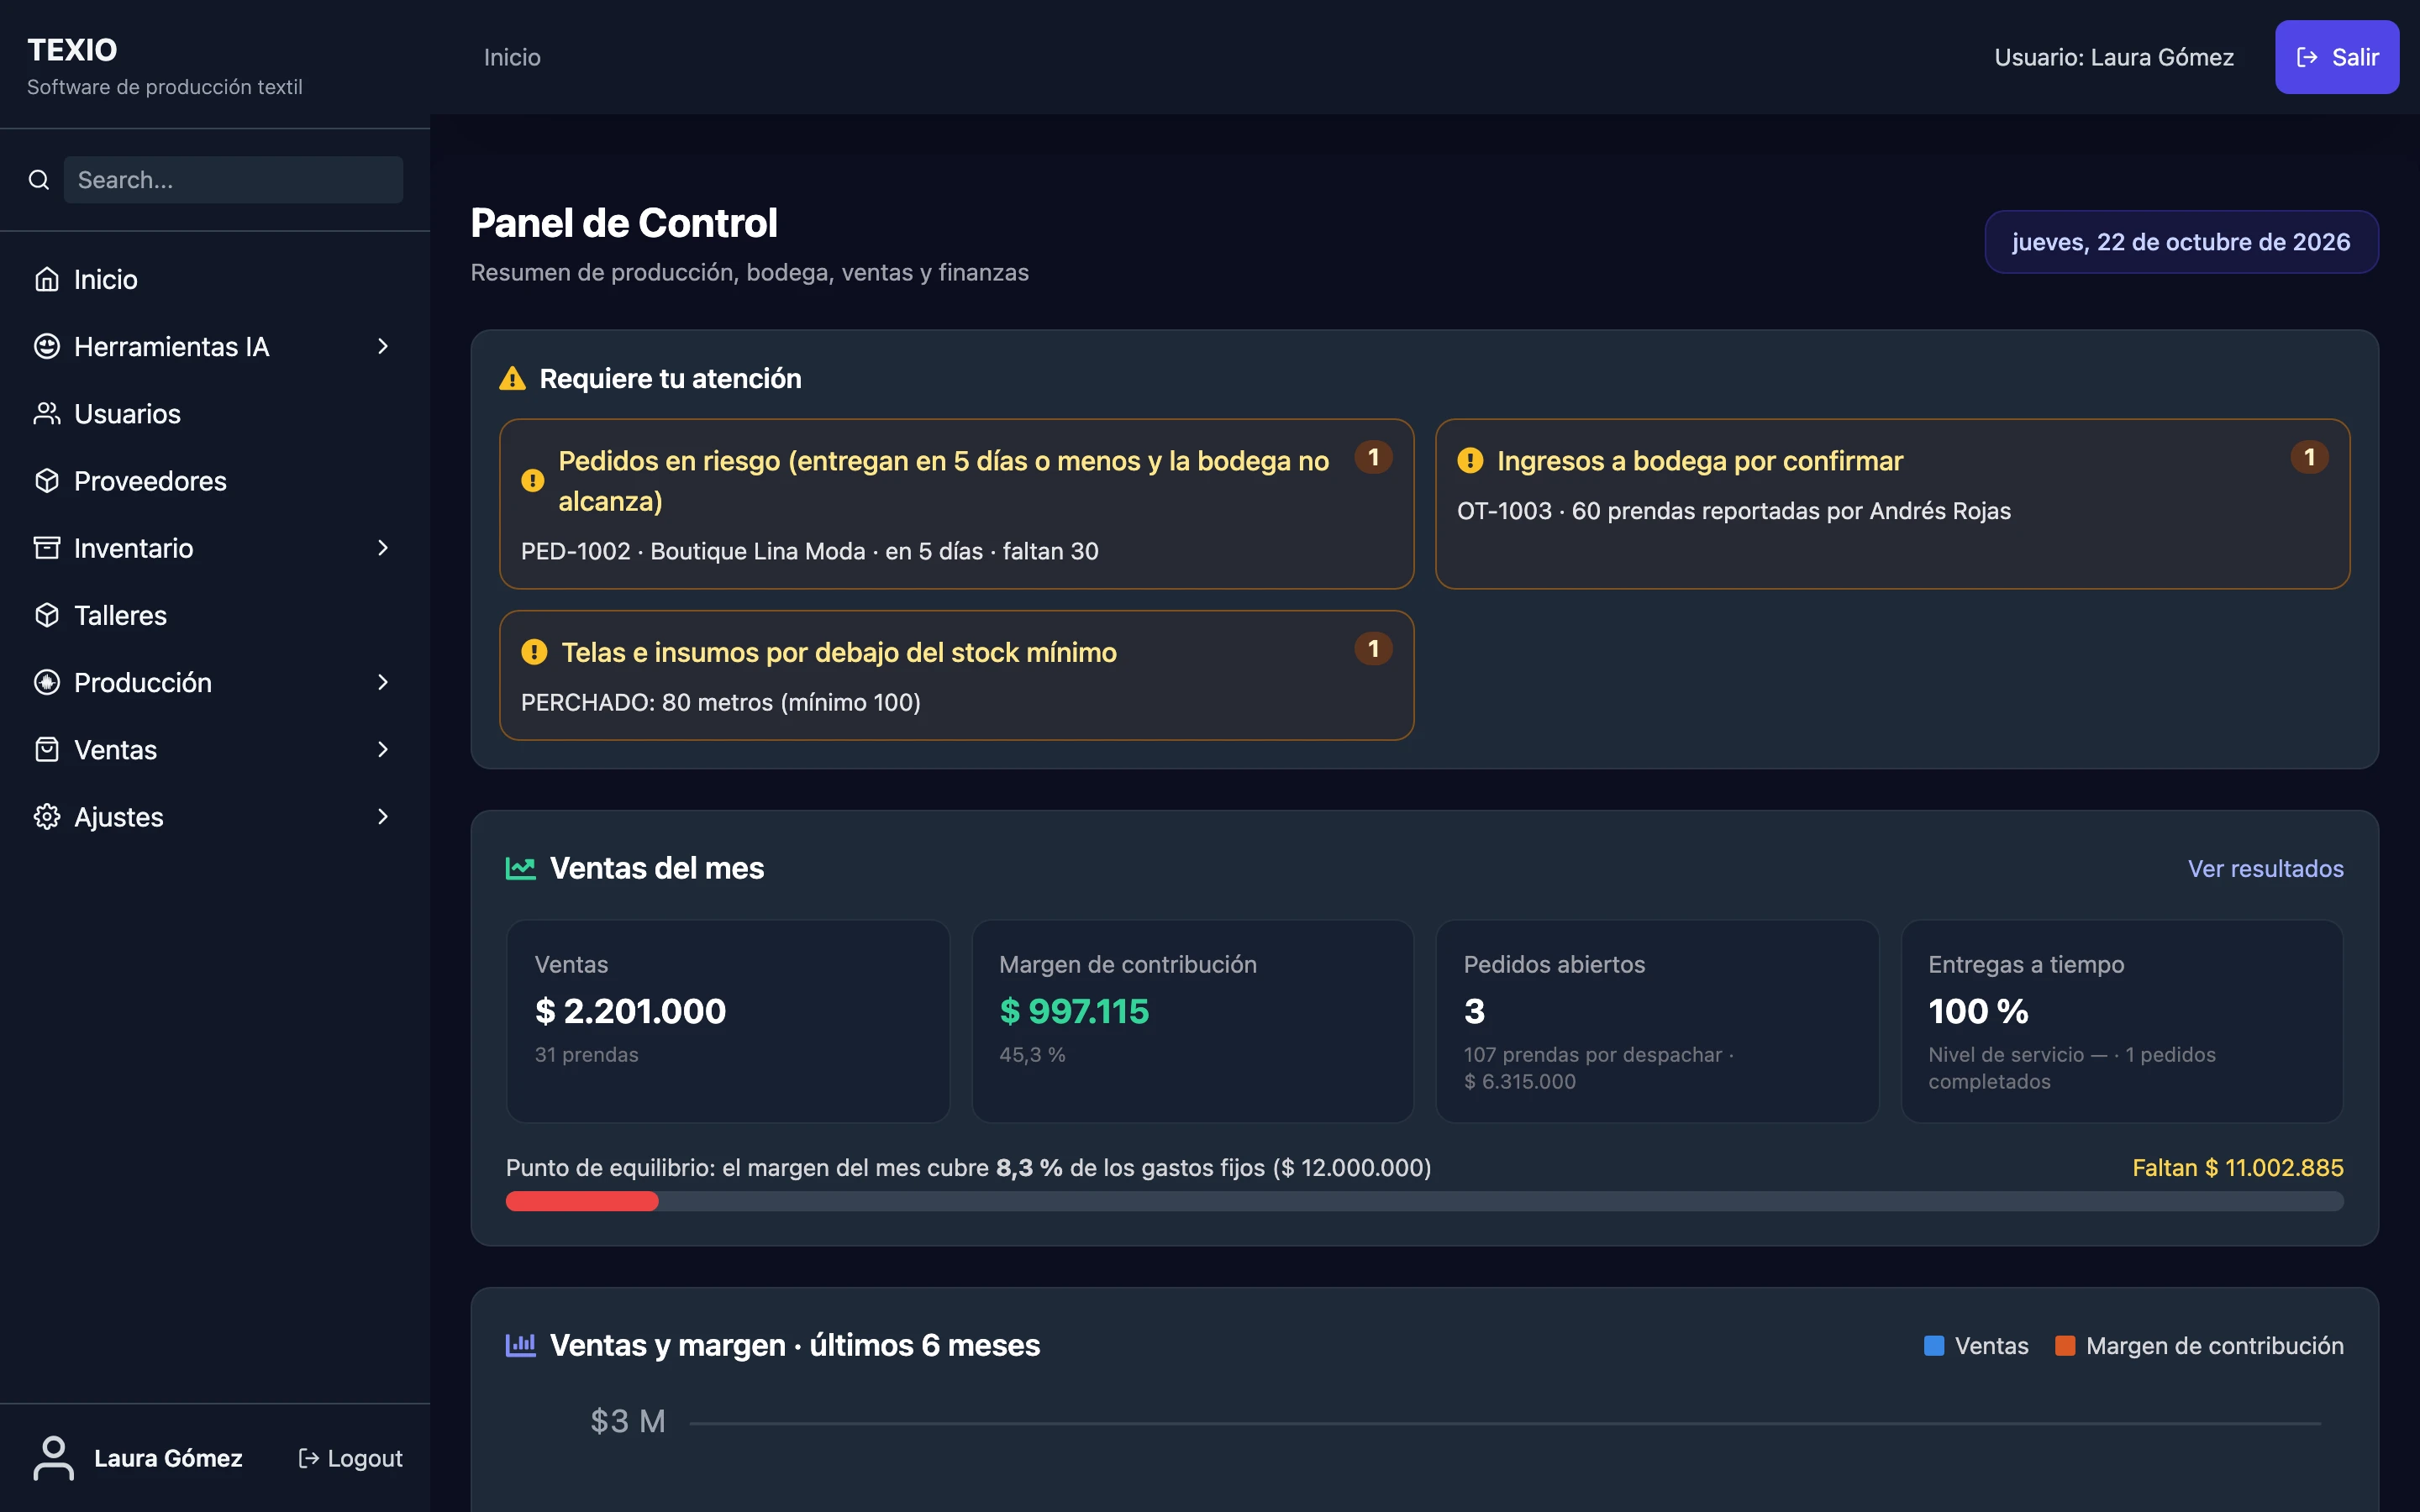Image resolution: width=2420 pixels, height=1512 pixels.
Task: Click the Inicio breadcrumb in the top bar
Action: [512, 57]
